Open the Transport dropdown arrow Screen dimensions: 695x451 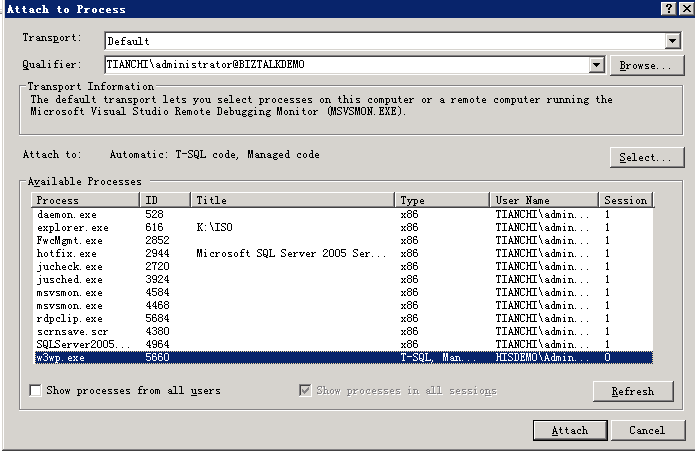pos(672,41)
